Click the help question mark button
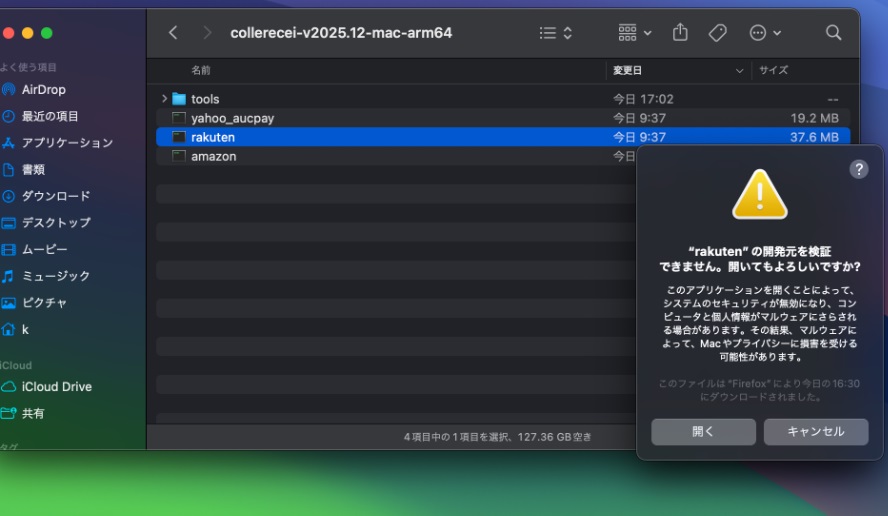 click(858, 169)
